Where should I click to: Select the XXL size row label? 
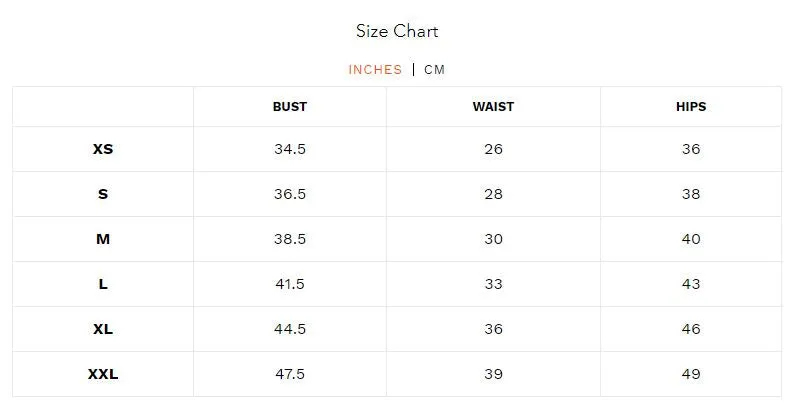103,374
